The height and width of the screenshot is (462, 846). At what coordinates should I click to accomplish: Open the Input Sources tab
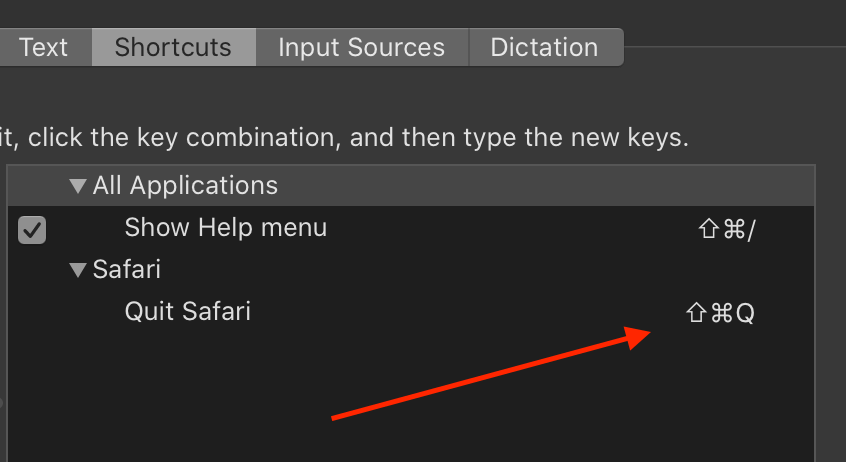coord(362,47)
